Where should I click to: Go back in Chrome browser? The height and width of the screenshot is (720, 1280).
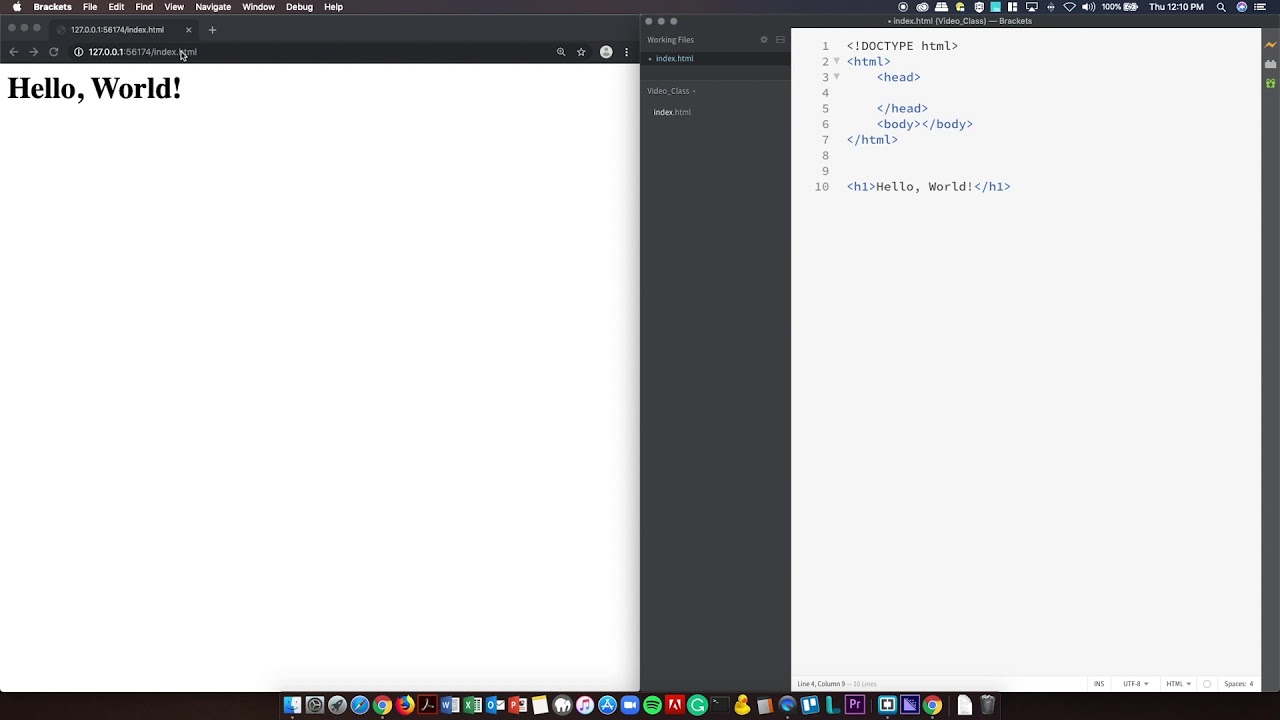point(13,52)
